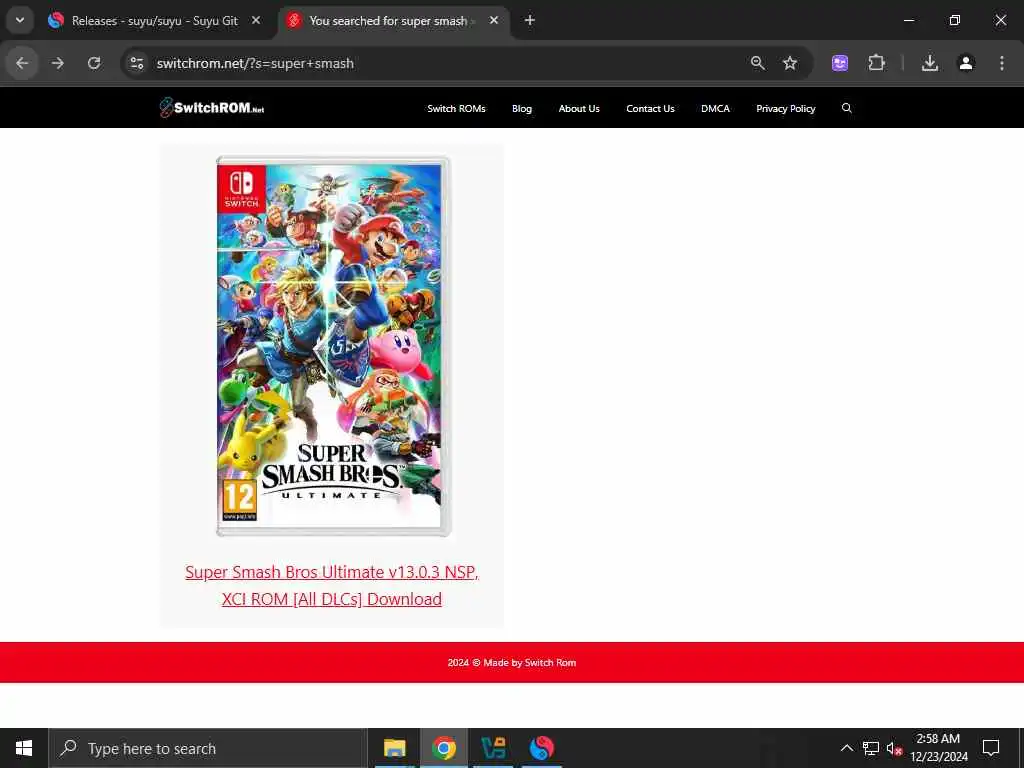Open the muted volume tray icon

894,748
